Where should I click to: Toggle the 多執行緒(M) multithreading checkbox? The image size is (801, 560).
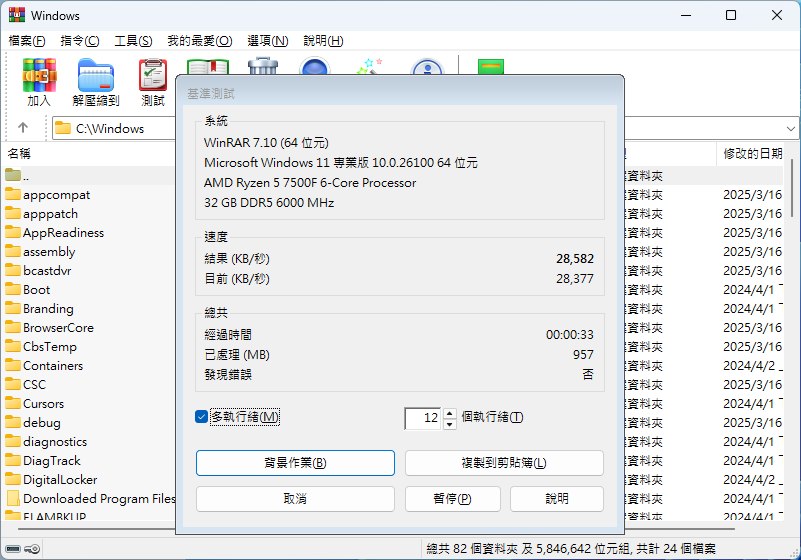click(201, 417)
